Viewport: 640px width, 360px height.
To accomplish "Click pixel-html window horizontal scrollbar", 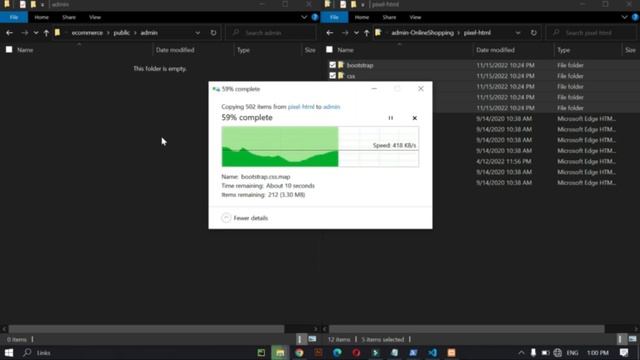I will point(467,329).
